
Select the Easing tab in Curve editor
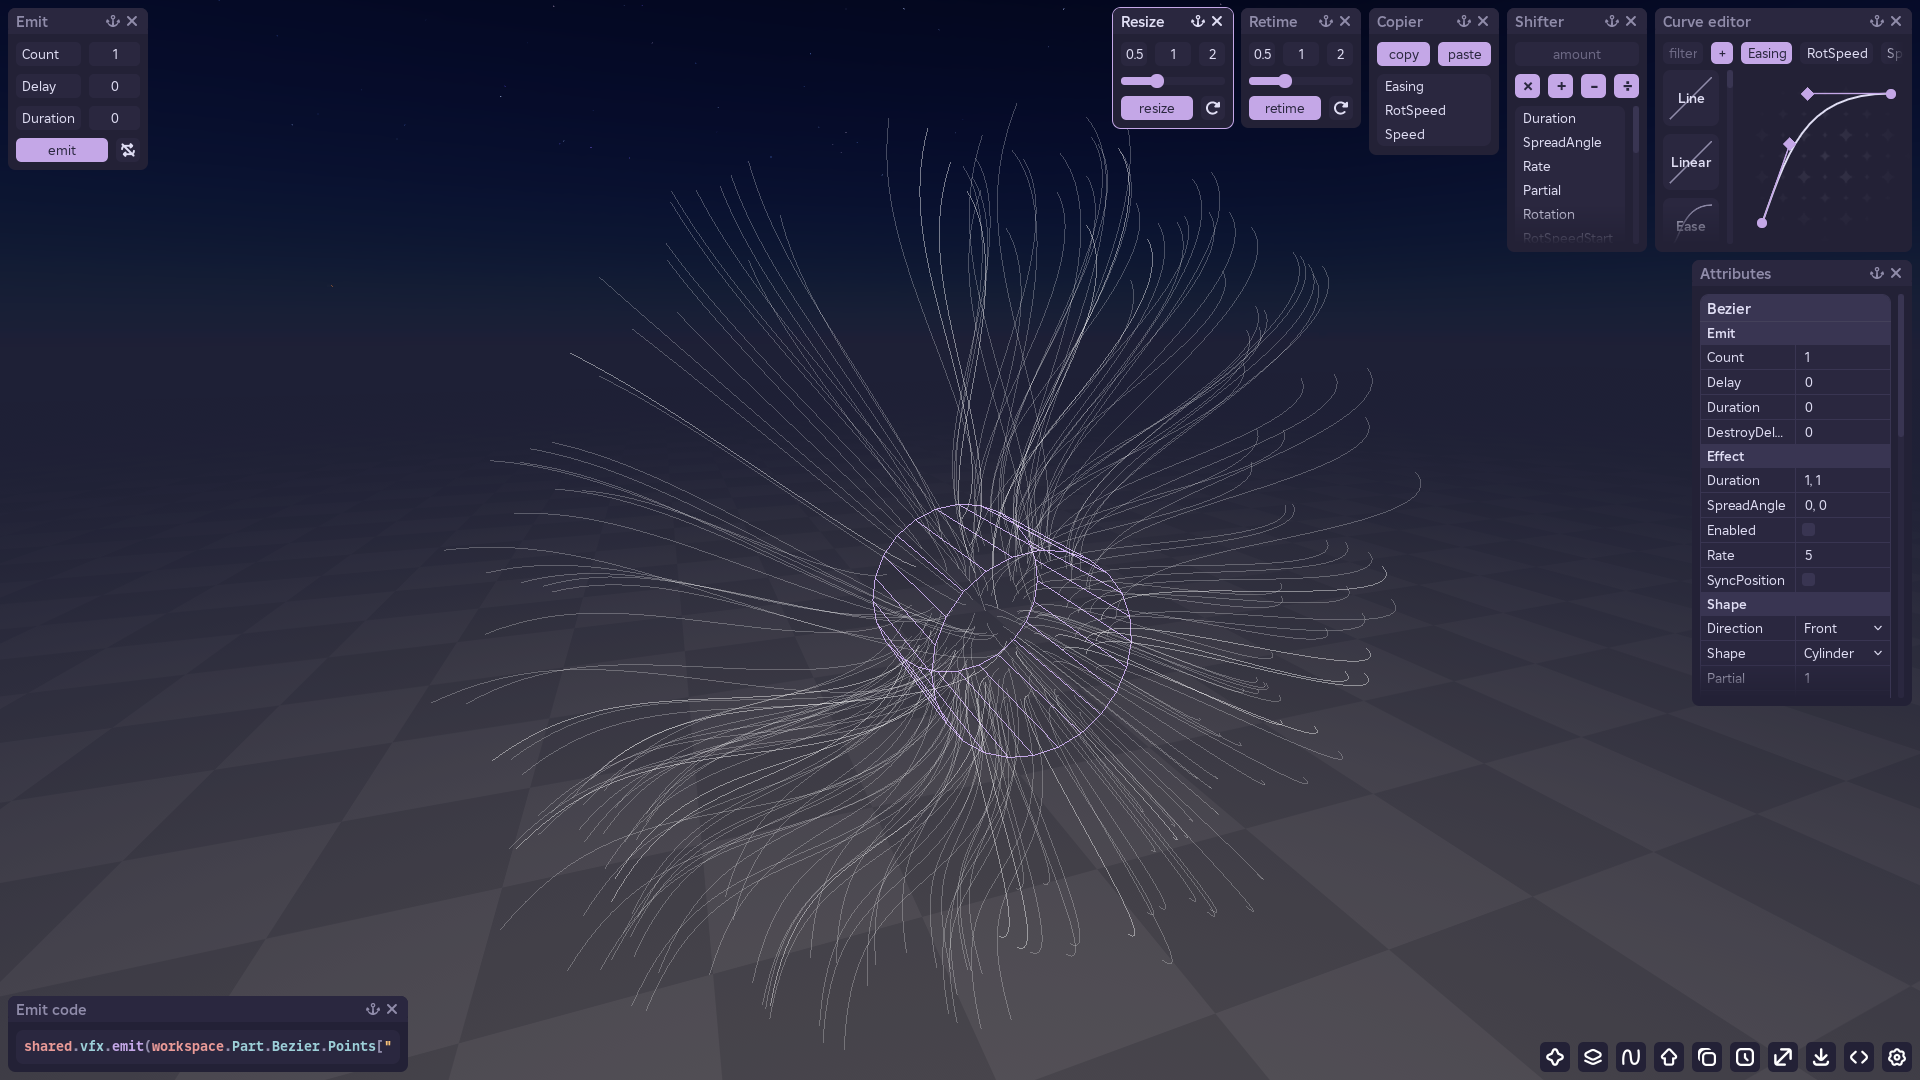(x=1766, y=53)
